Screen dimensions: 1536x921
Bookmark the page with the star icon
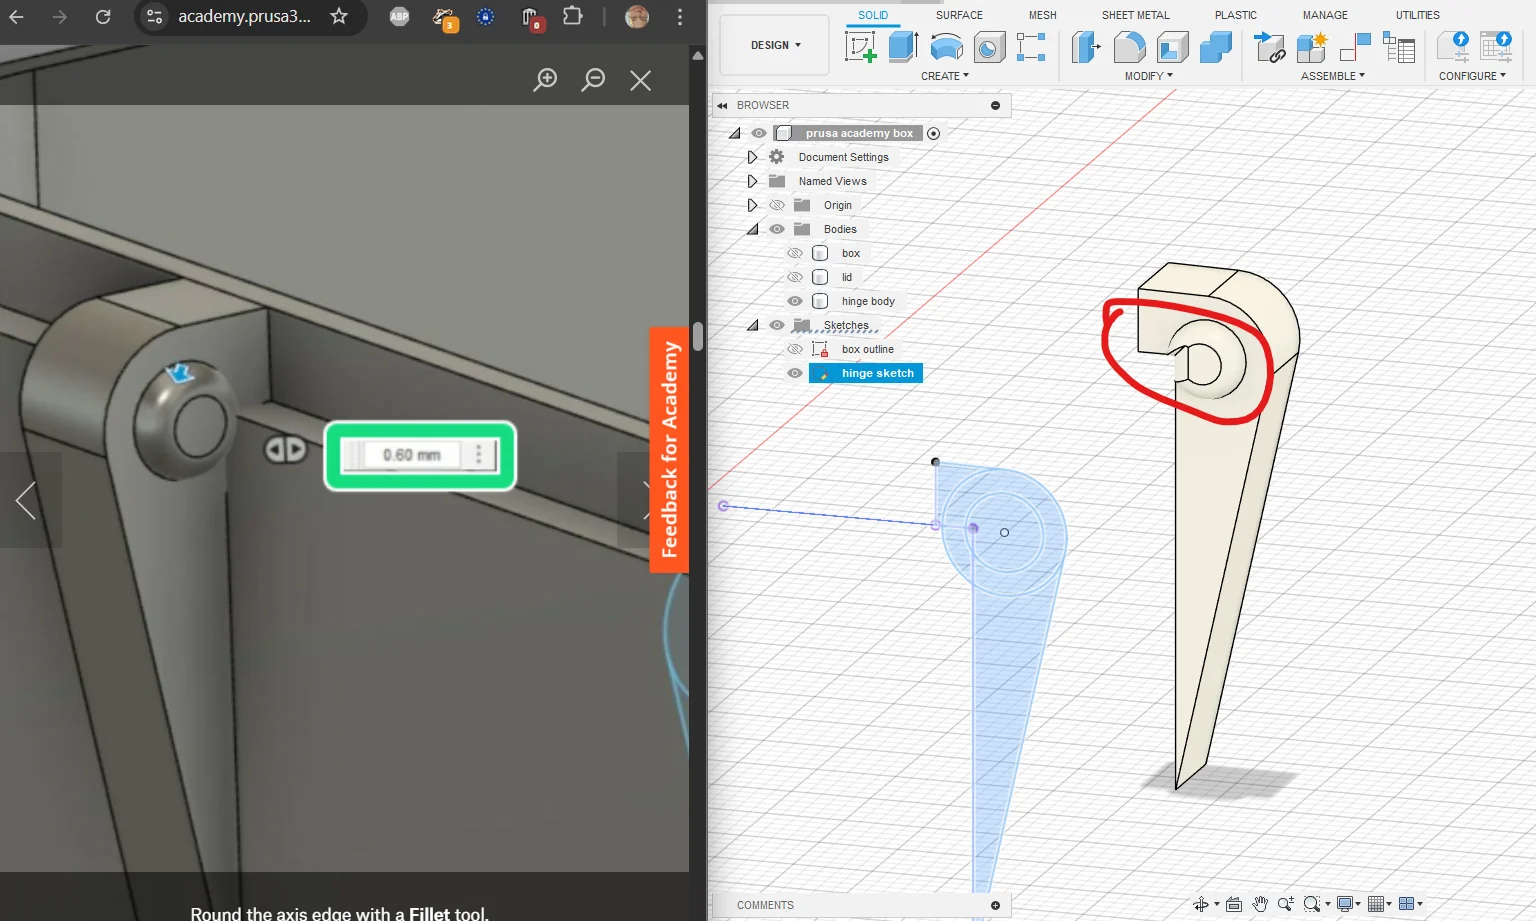tap(339, 16)
